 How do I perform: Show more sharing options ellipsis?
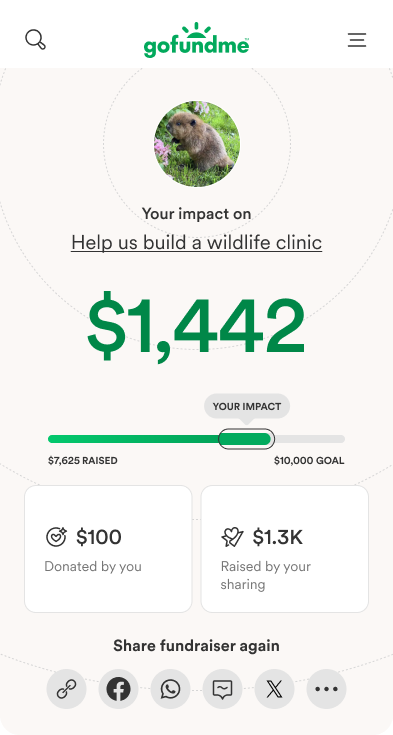326,689
